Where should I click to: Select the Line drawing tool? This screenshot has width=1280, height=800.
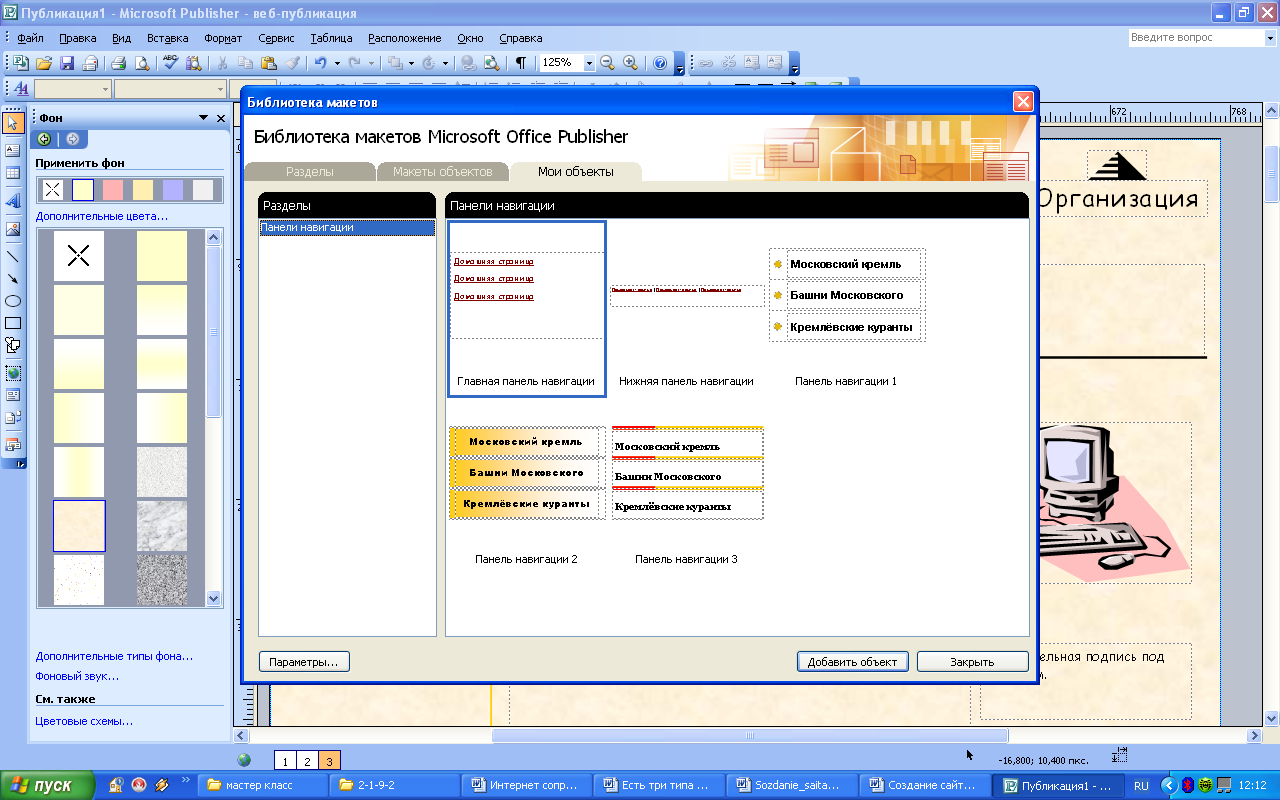tap(13, 255)
